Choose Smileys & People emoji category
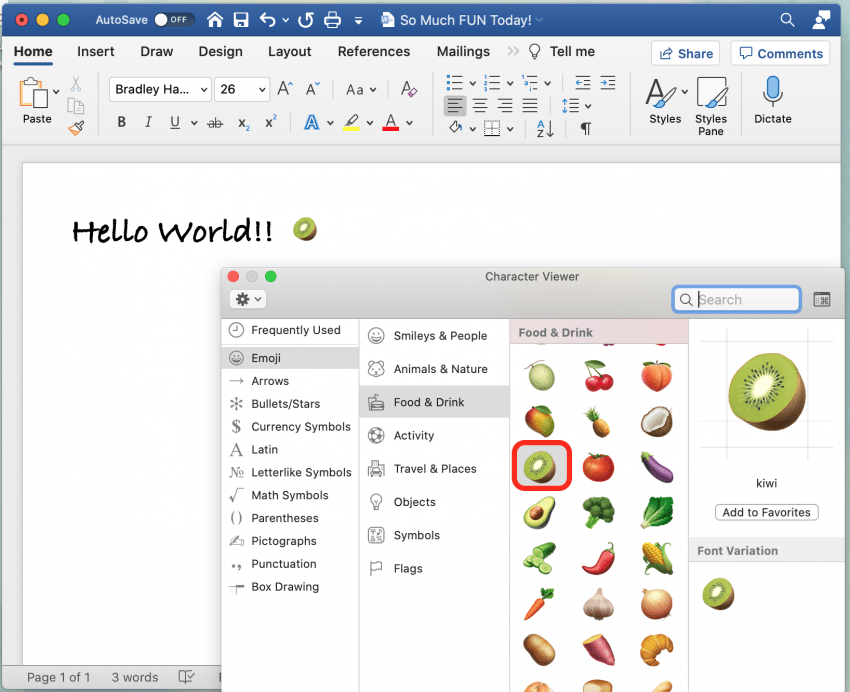Image resolution: width=850 pixels, height=692 pixels. pos(434,336)
